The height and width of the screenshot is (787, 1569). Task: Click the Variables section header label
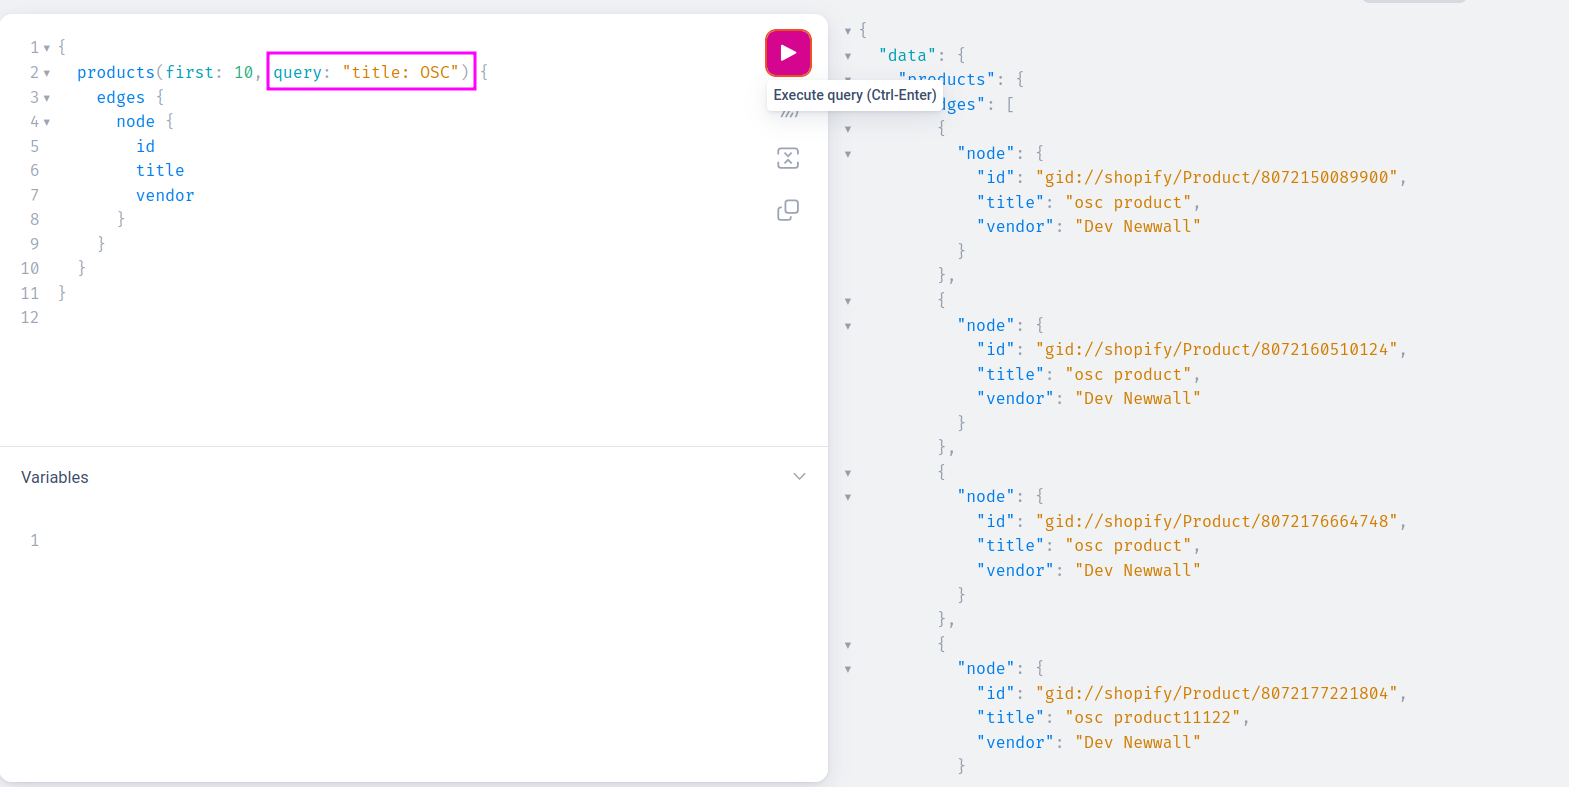pos(55,478)
